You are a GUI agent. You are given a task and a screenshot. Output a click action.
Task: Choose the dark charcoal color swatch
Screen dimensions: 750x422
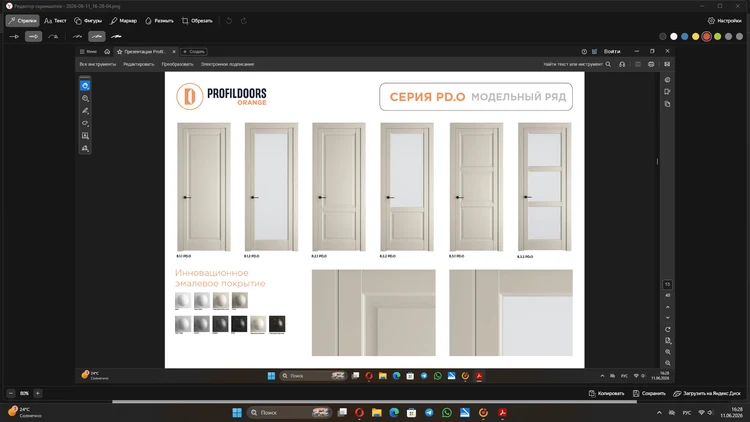tap(662, 36)
